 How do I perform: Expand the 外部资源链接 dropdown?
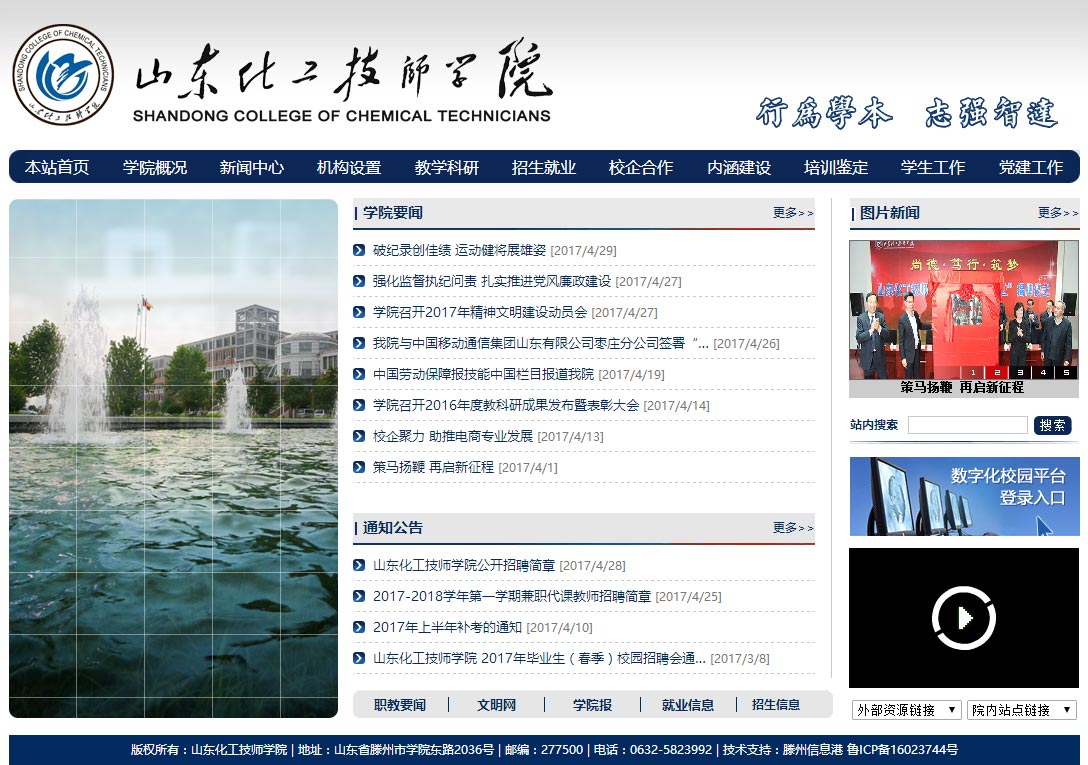click(x=906, y=710)
